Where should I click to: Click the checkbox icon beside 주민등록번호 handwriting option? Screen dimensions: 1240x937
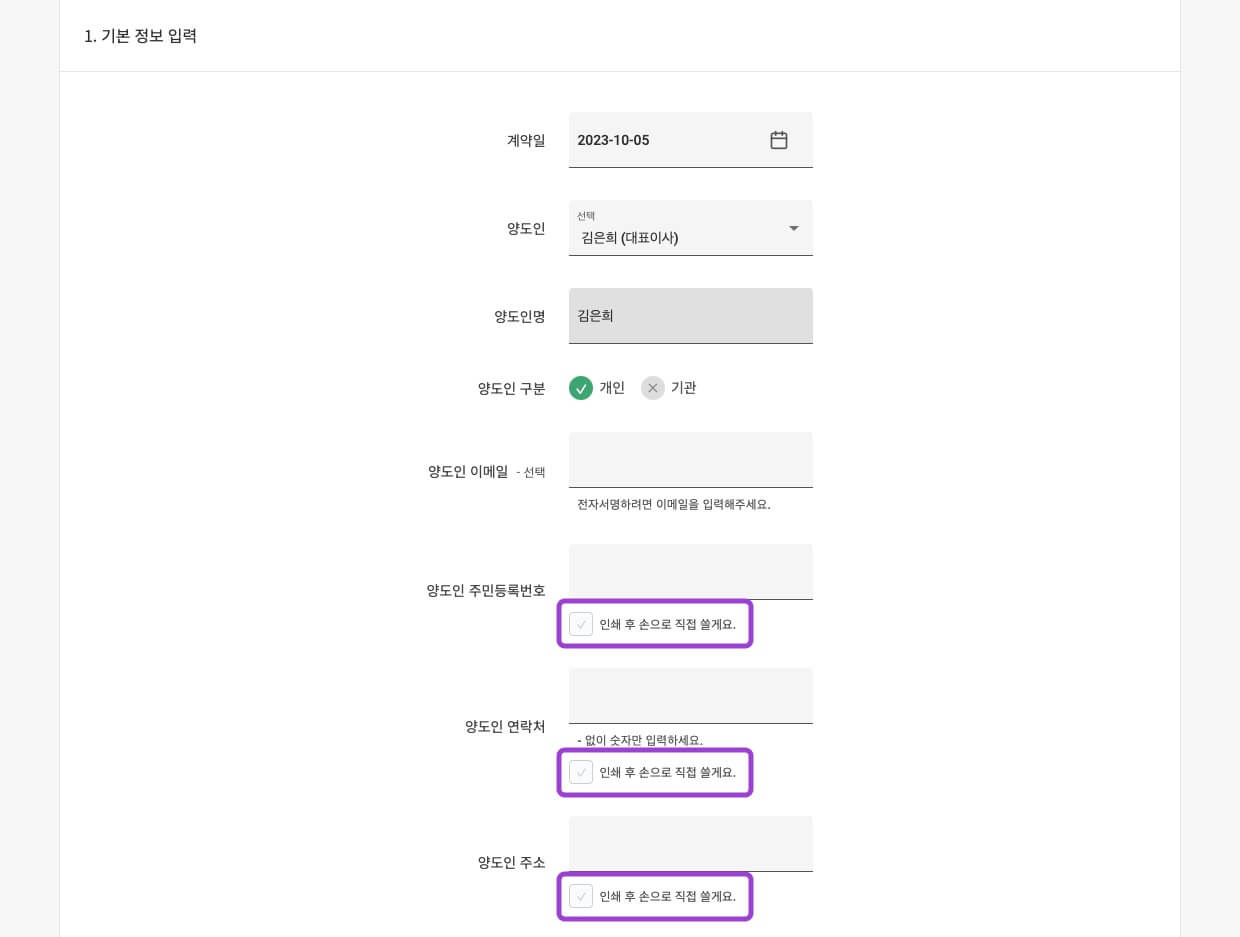(581, 623)
